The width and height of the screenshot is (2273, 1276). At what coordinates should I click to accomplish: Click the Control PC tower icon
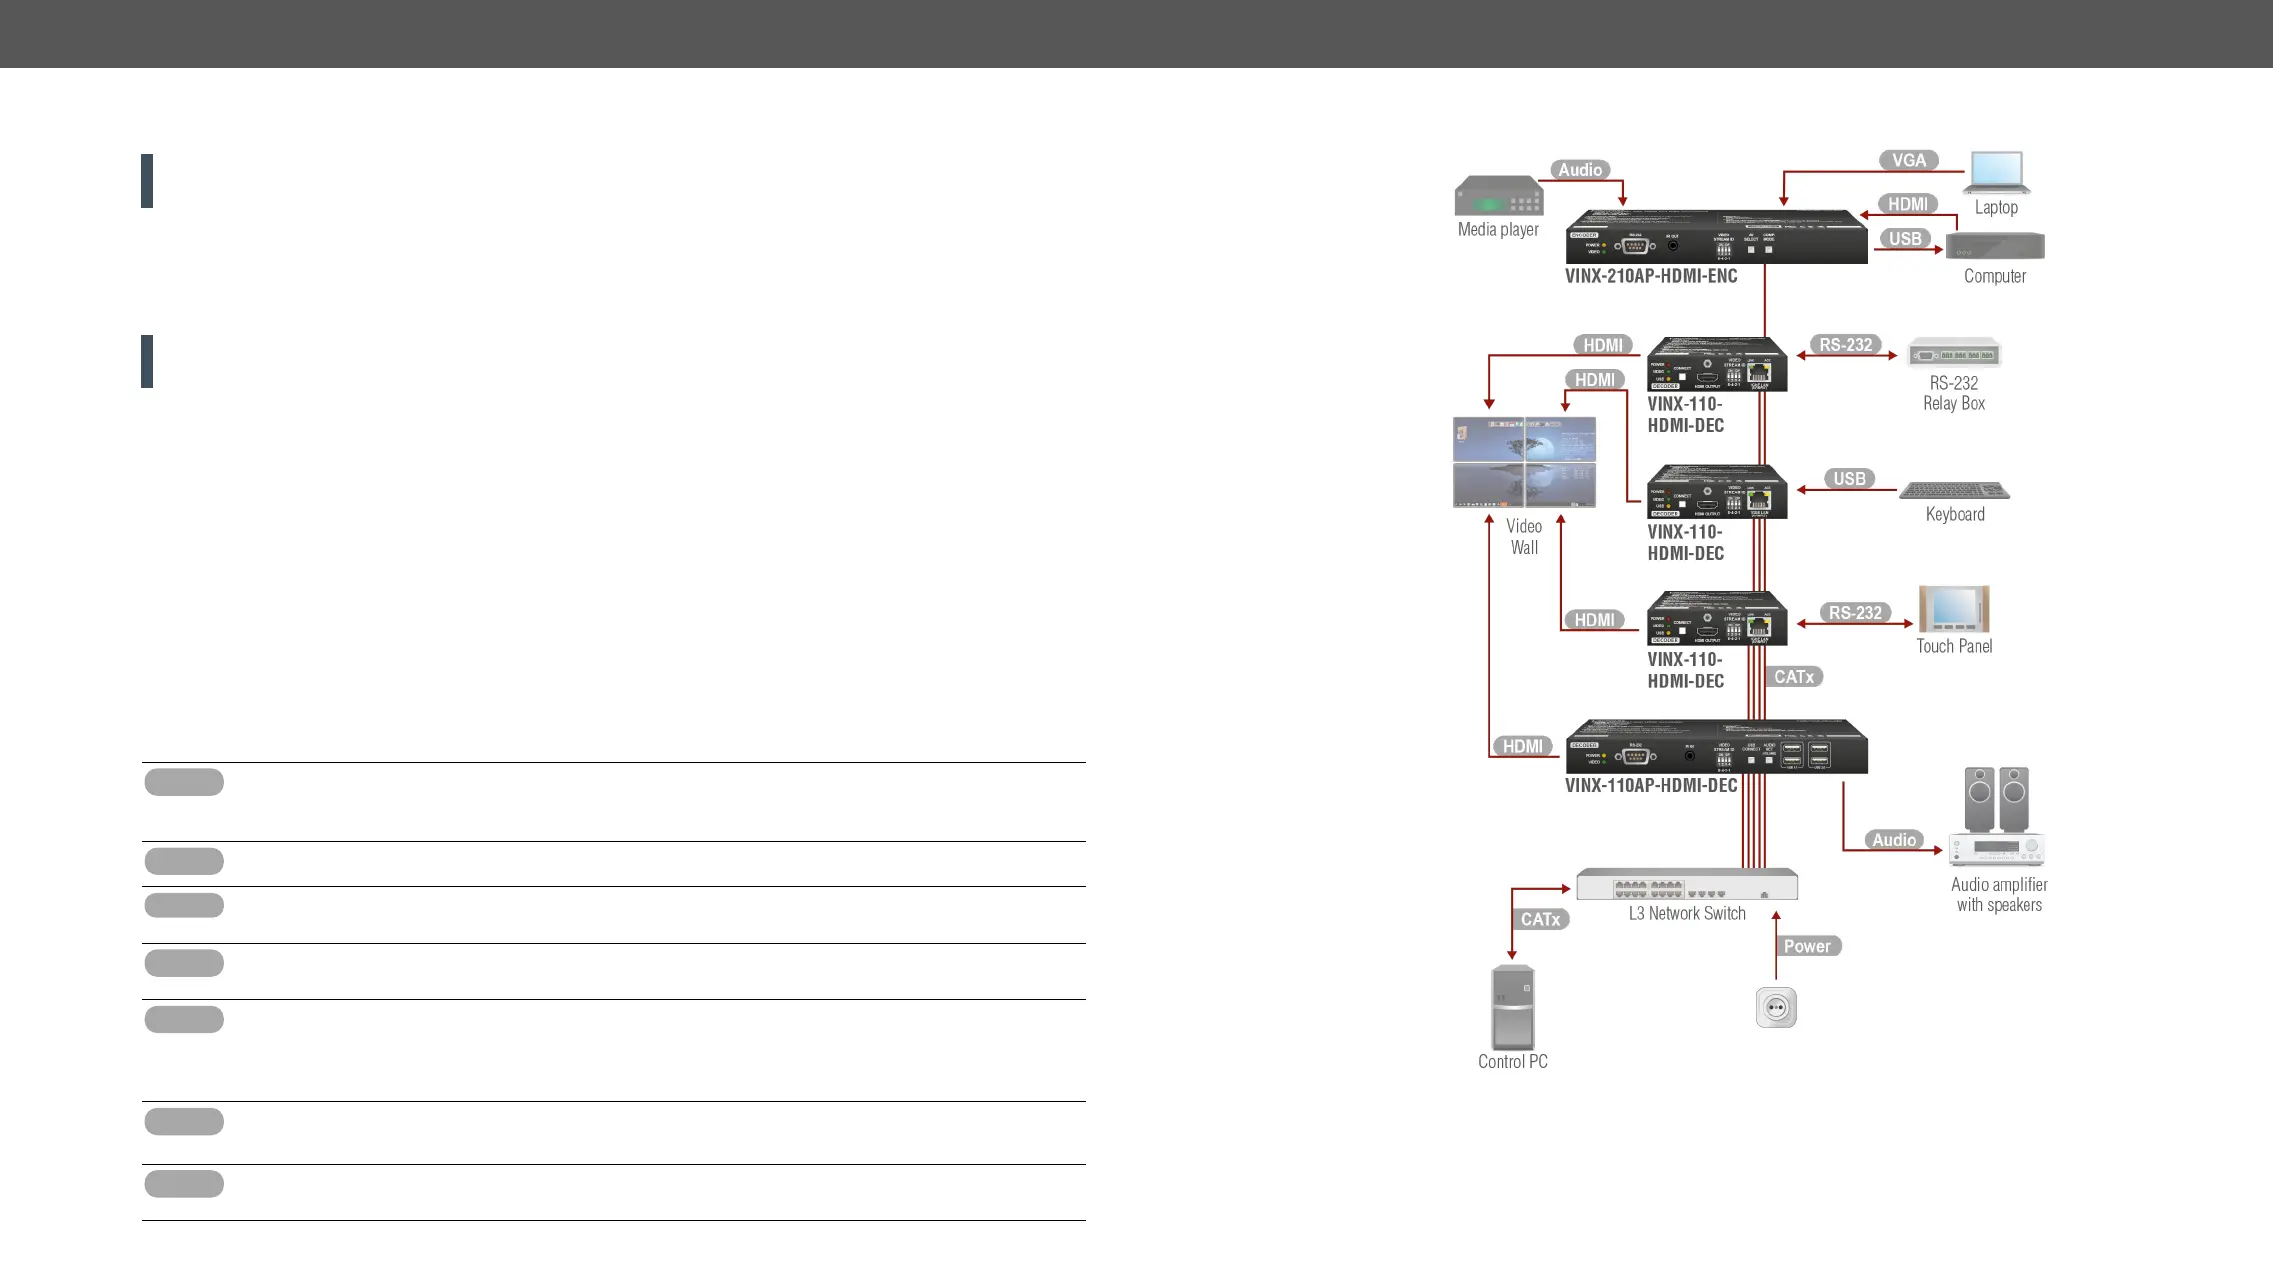click(1513, 1007)
